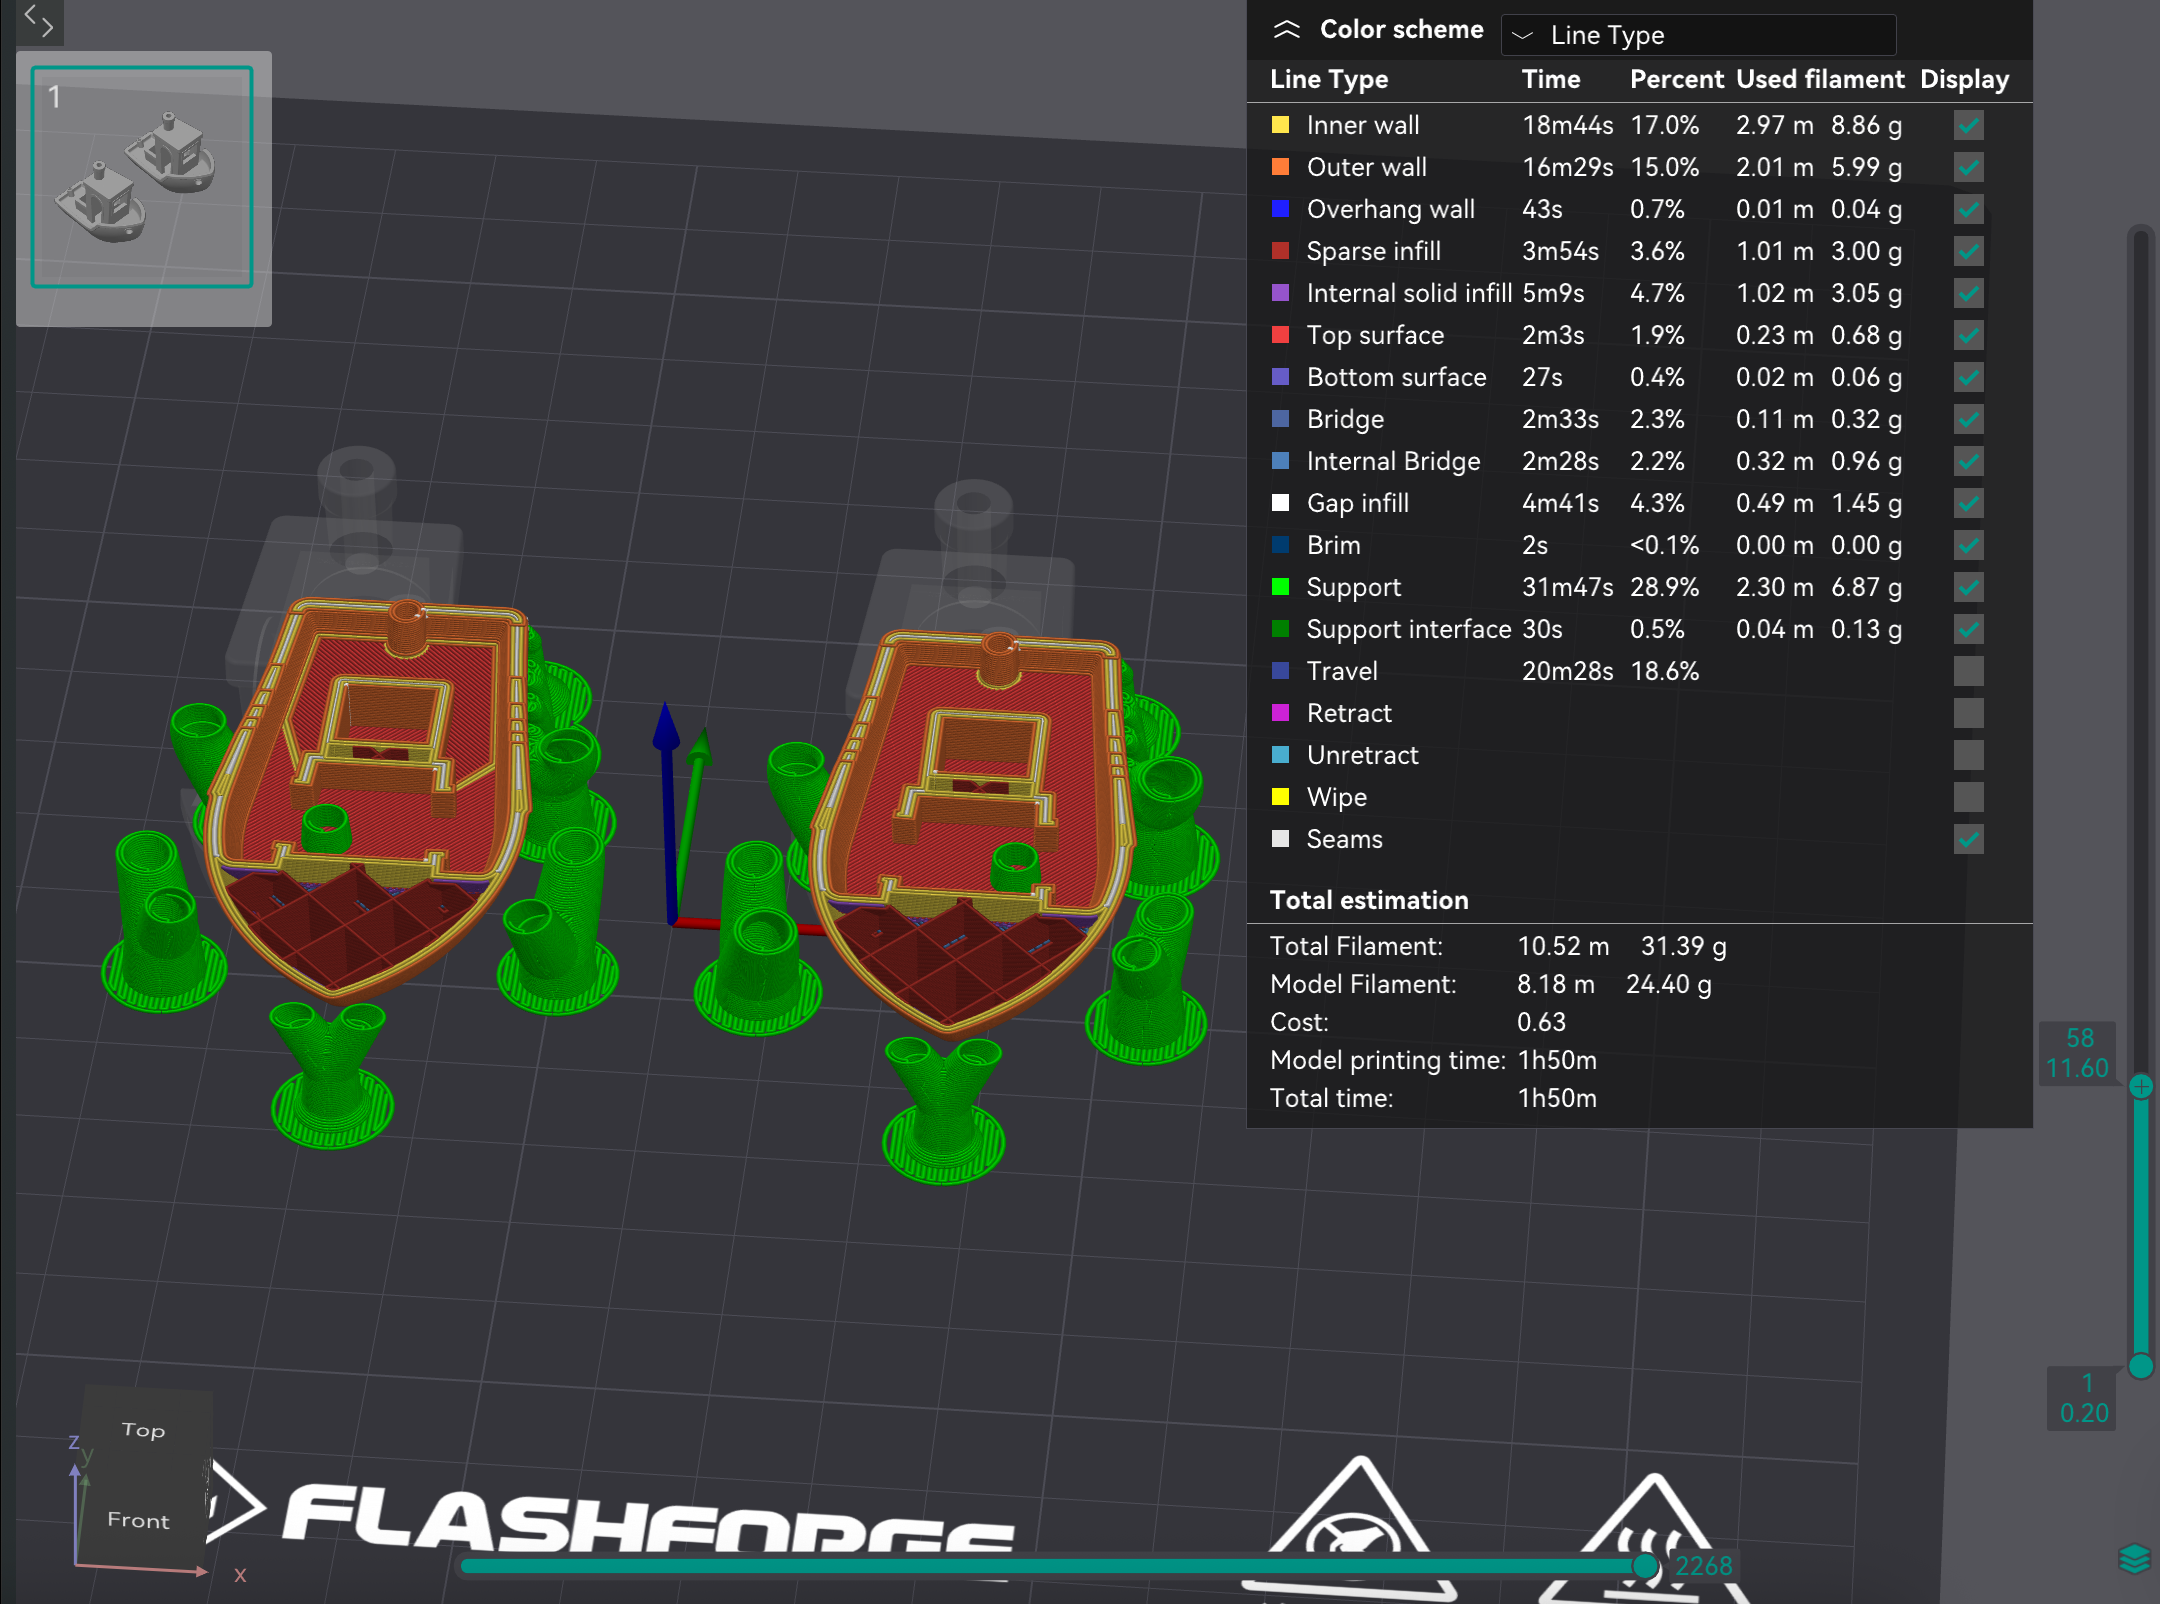Toggle Overhang wall display checkbox
The width and height of the screenshot is (2160, 1604).
tap(1968, 209)
